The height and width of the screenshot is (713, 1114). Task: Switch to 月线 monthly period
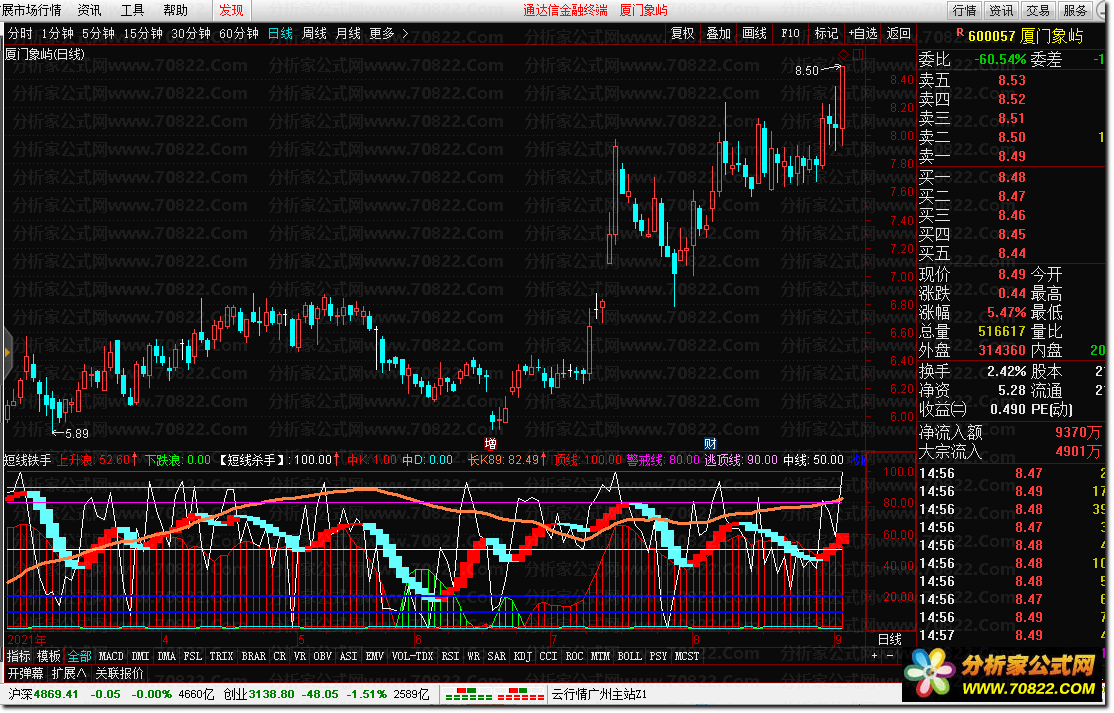[348, 33]
